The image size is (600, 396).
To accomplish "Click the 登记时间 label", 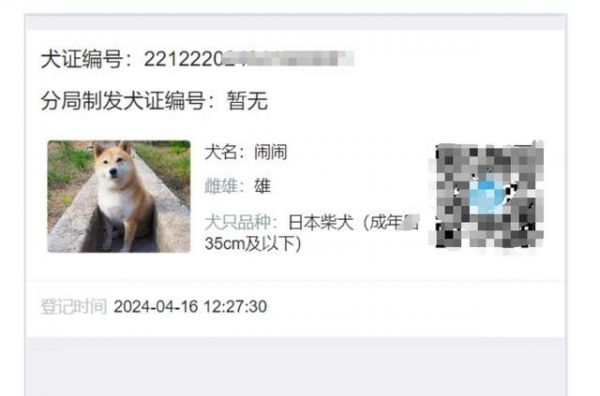I will 73,306.
